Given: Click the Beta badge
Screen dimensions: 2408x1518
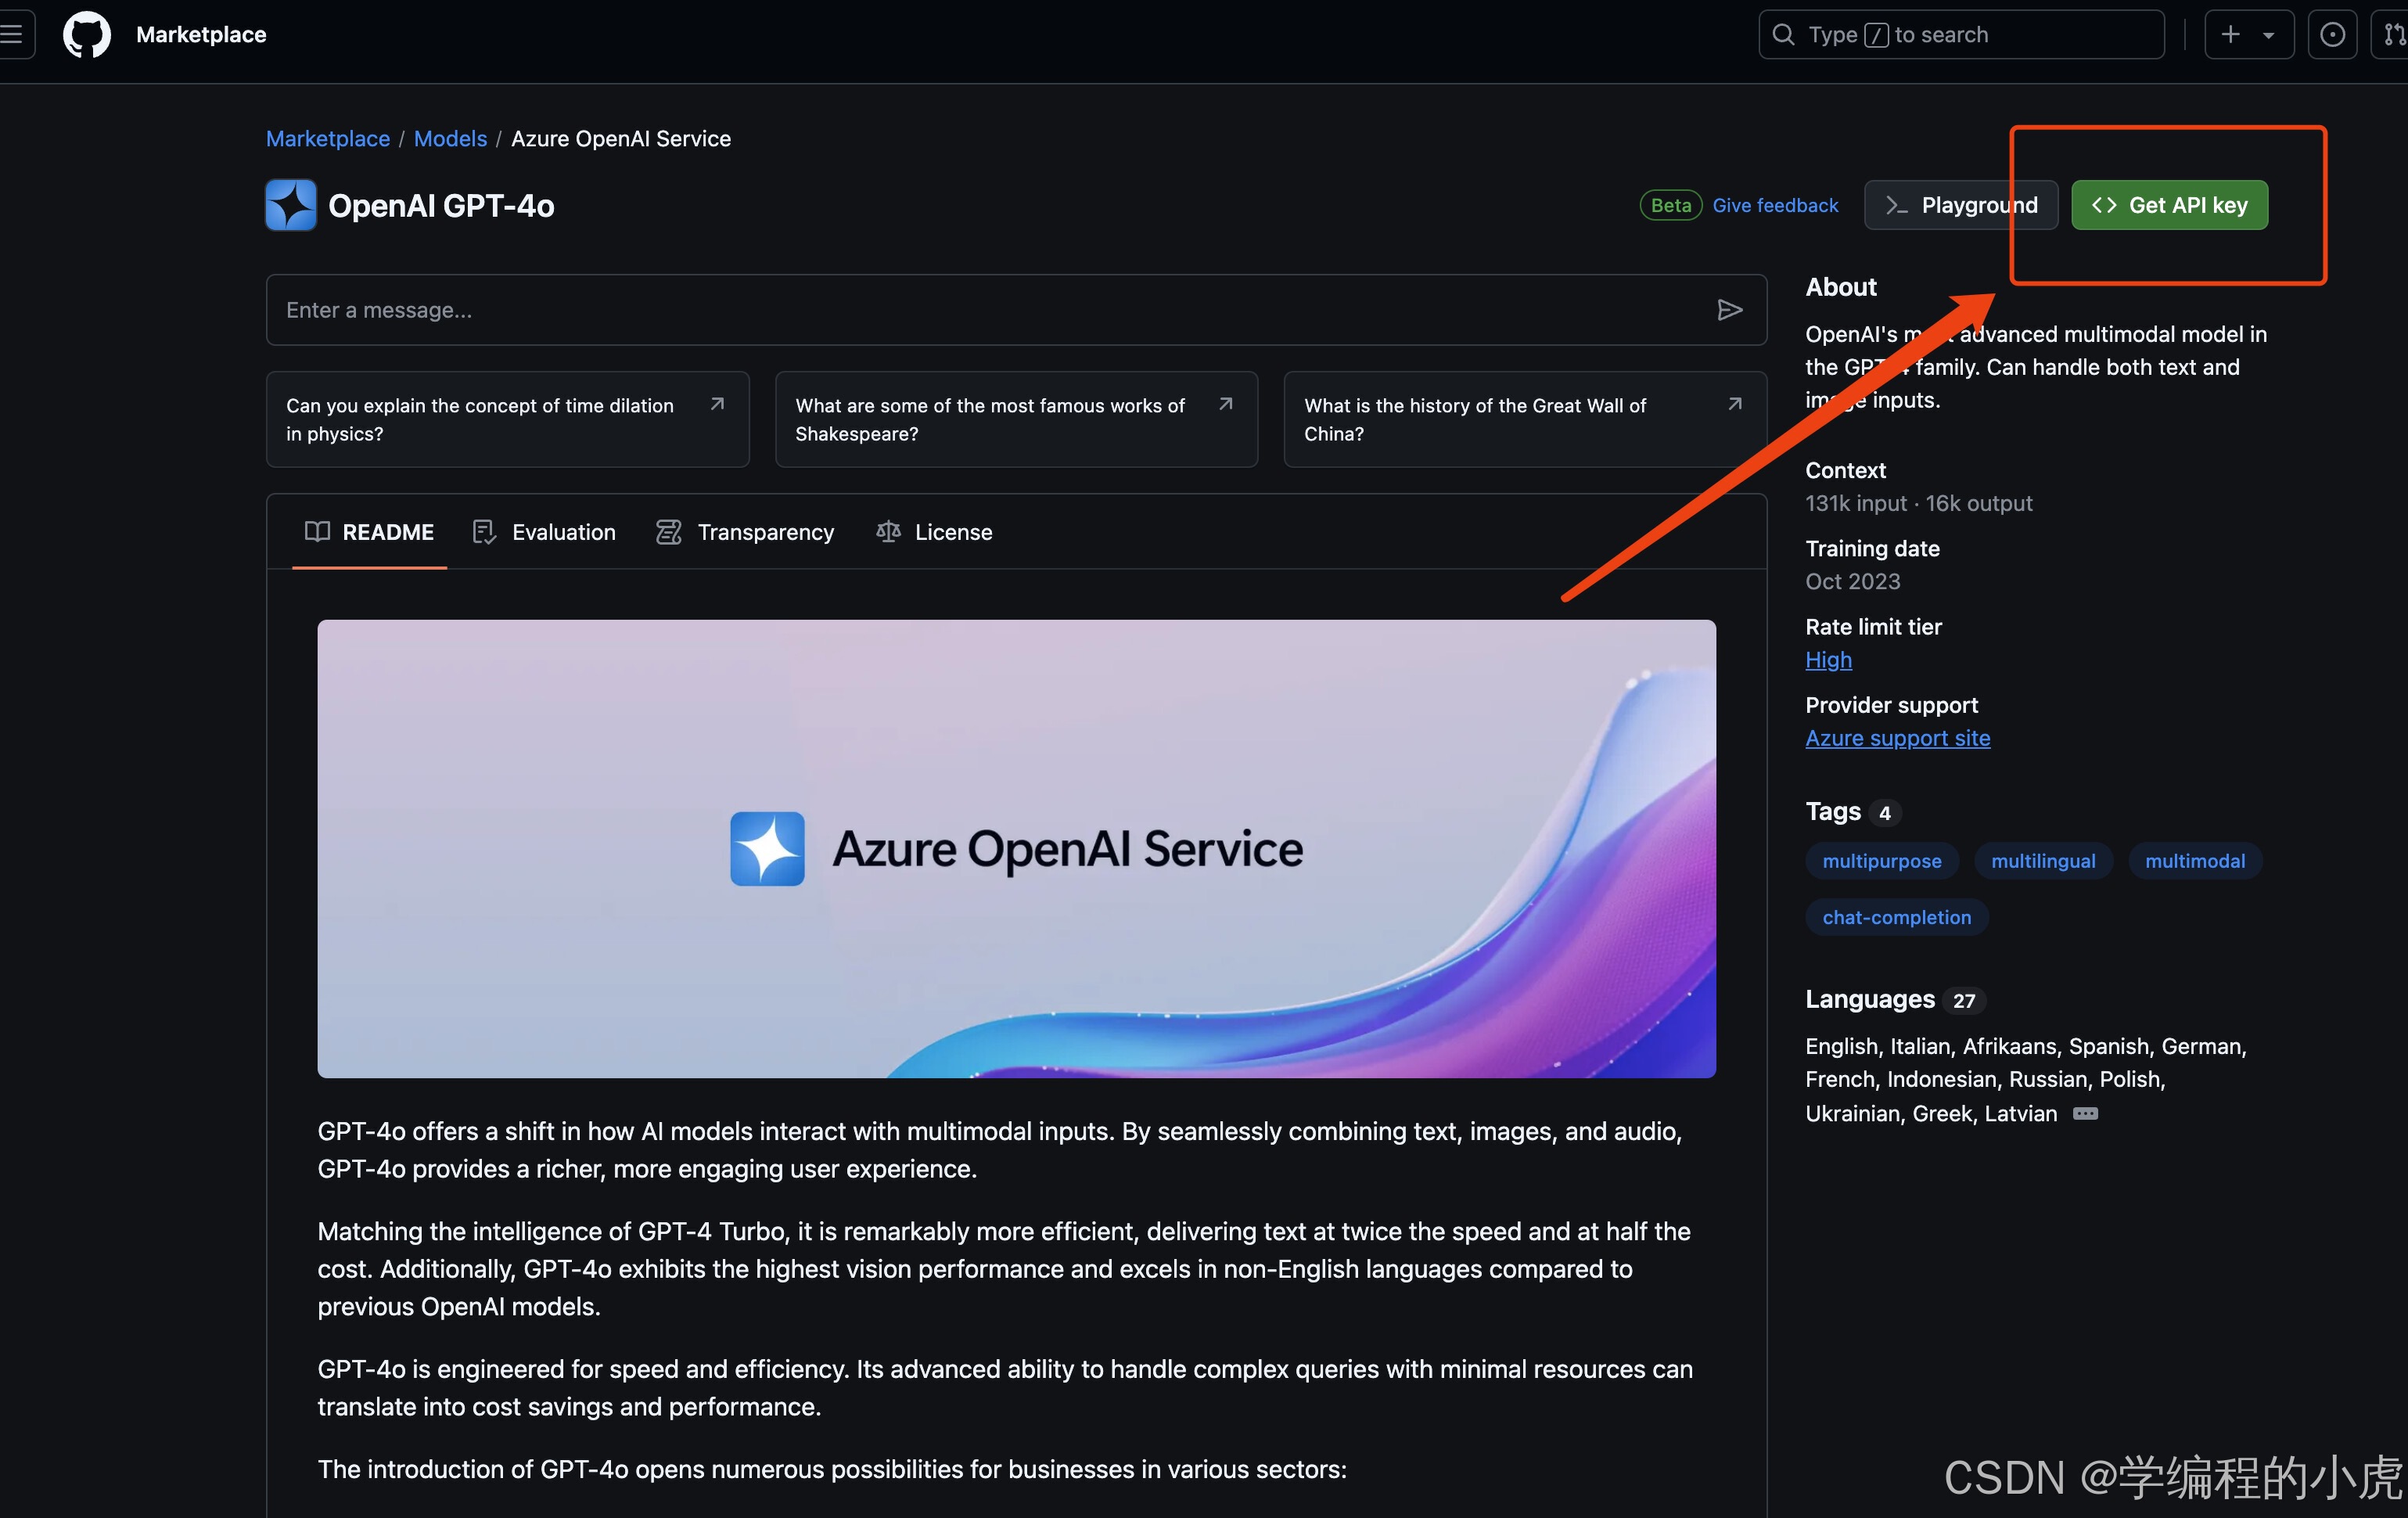Looking at the screenshot, I should [x=1671, y=205].
